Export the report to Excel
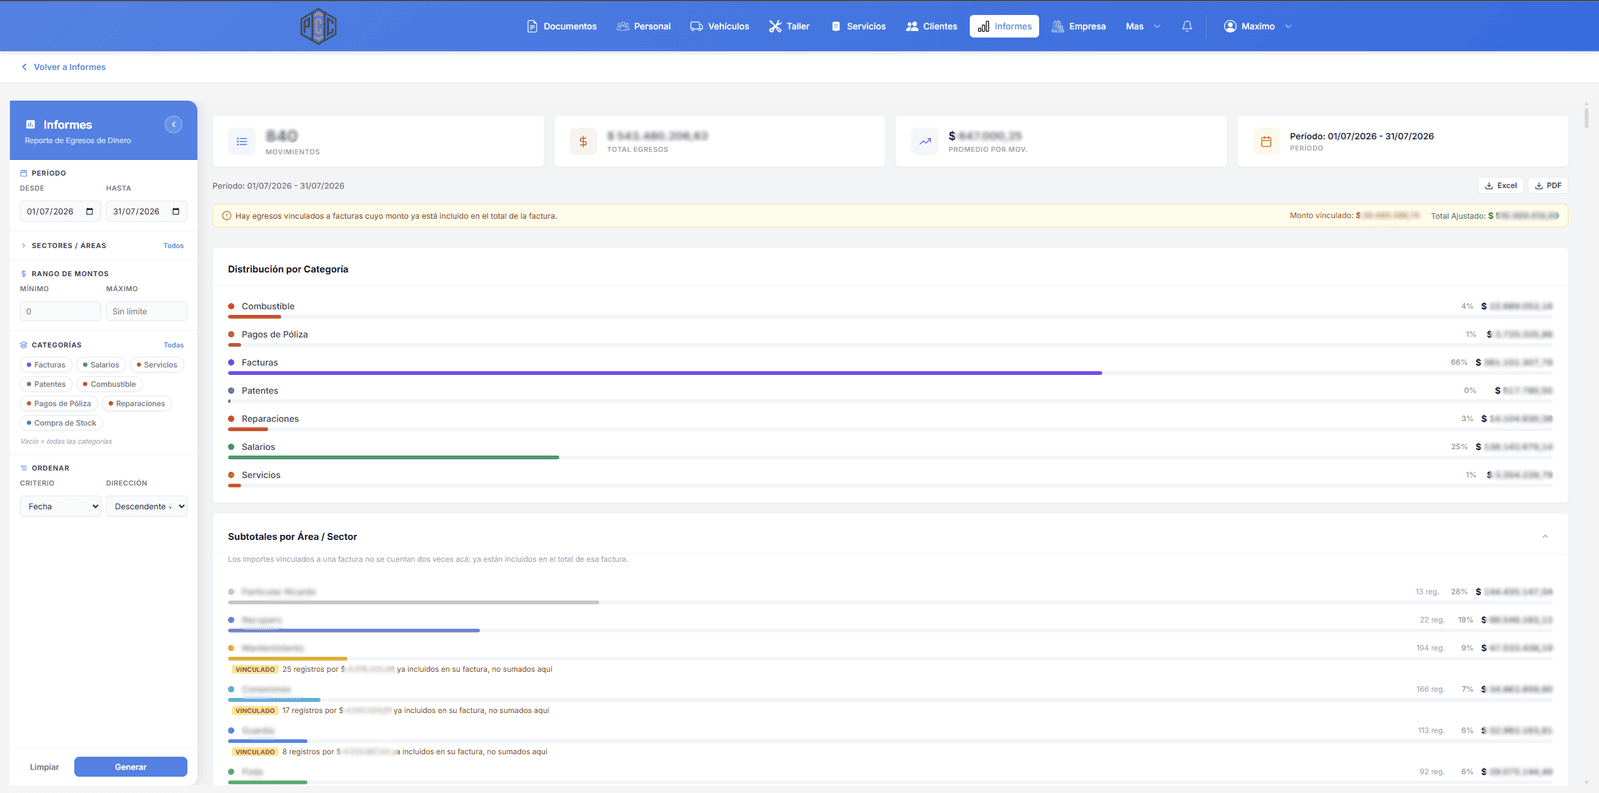 tap(1501, 186)
